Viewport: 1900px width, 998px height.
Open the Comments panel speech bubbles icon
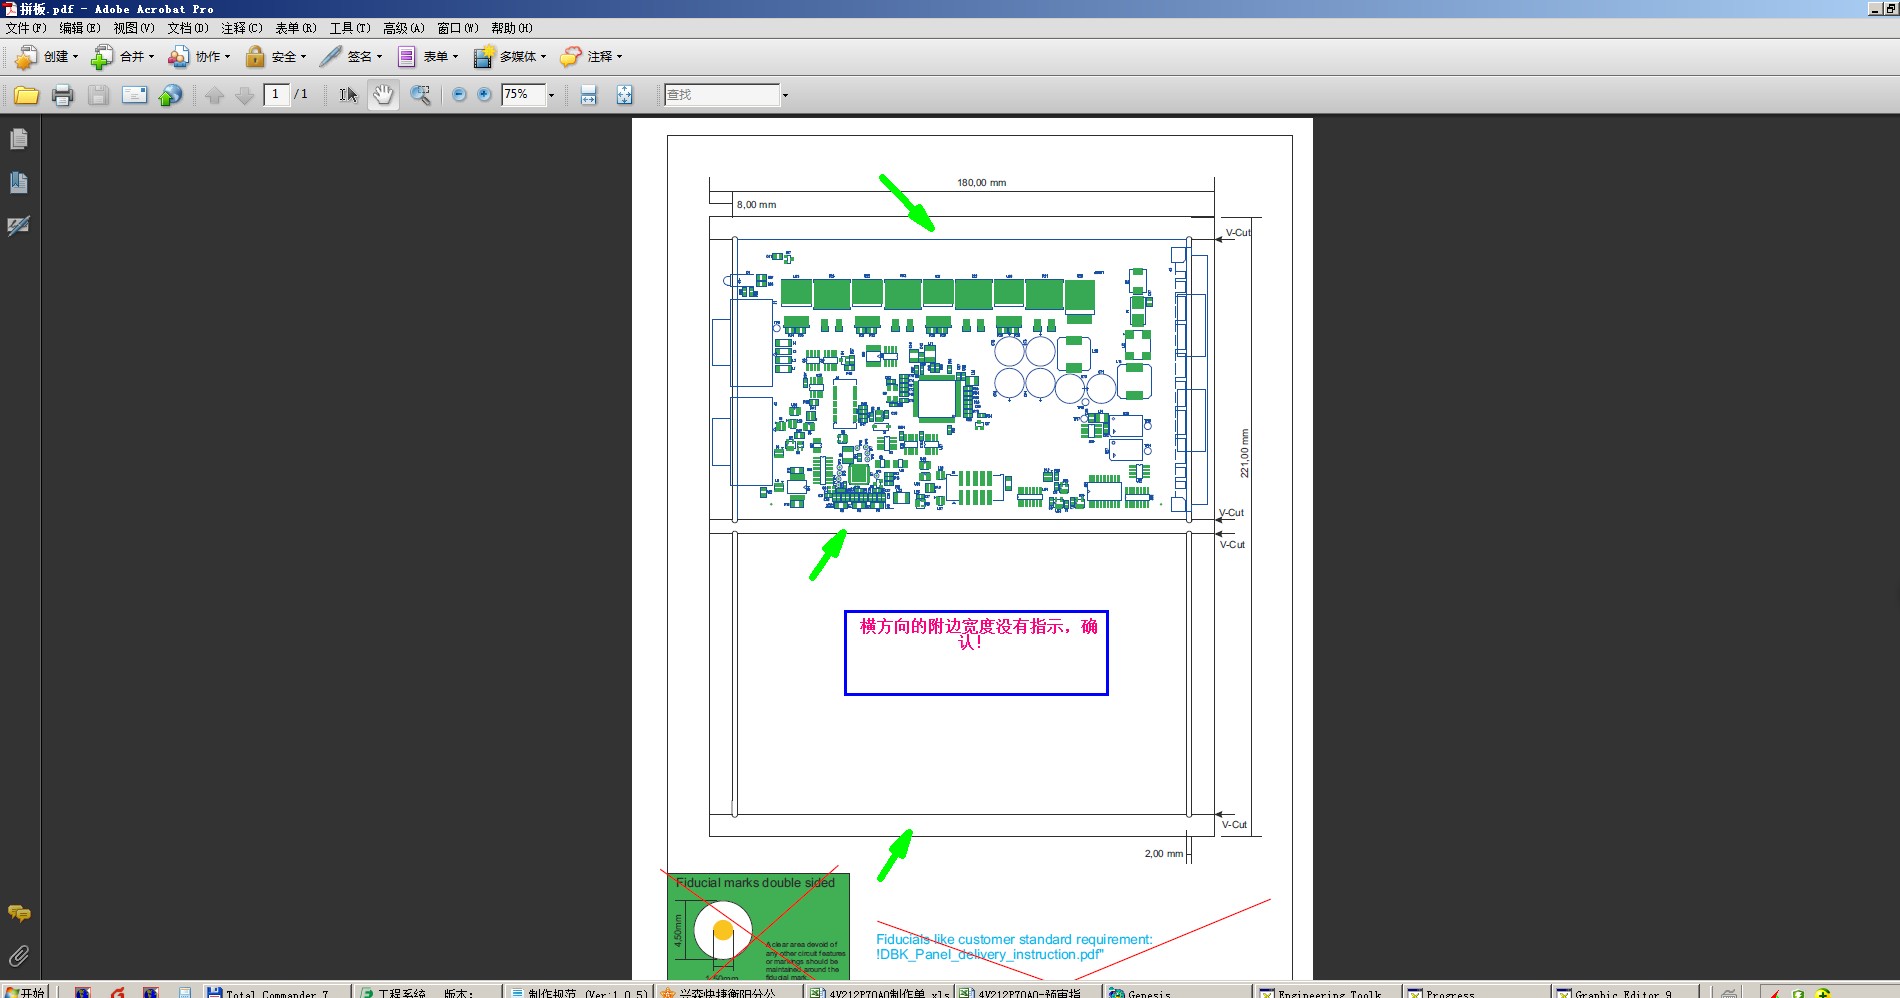pos(19,913)
